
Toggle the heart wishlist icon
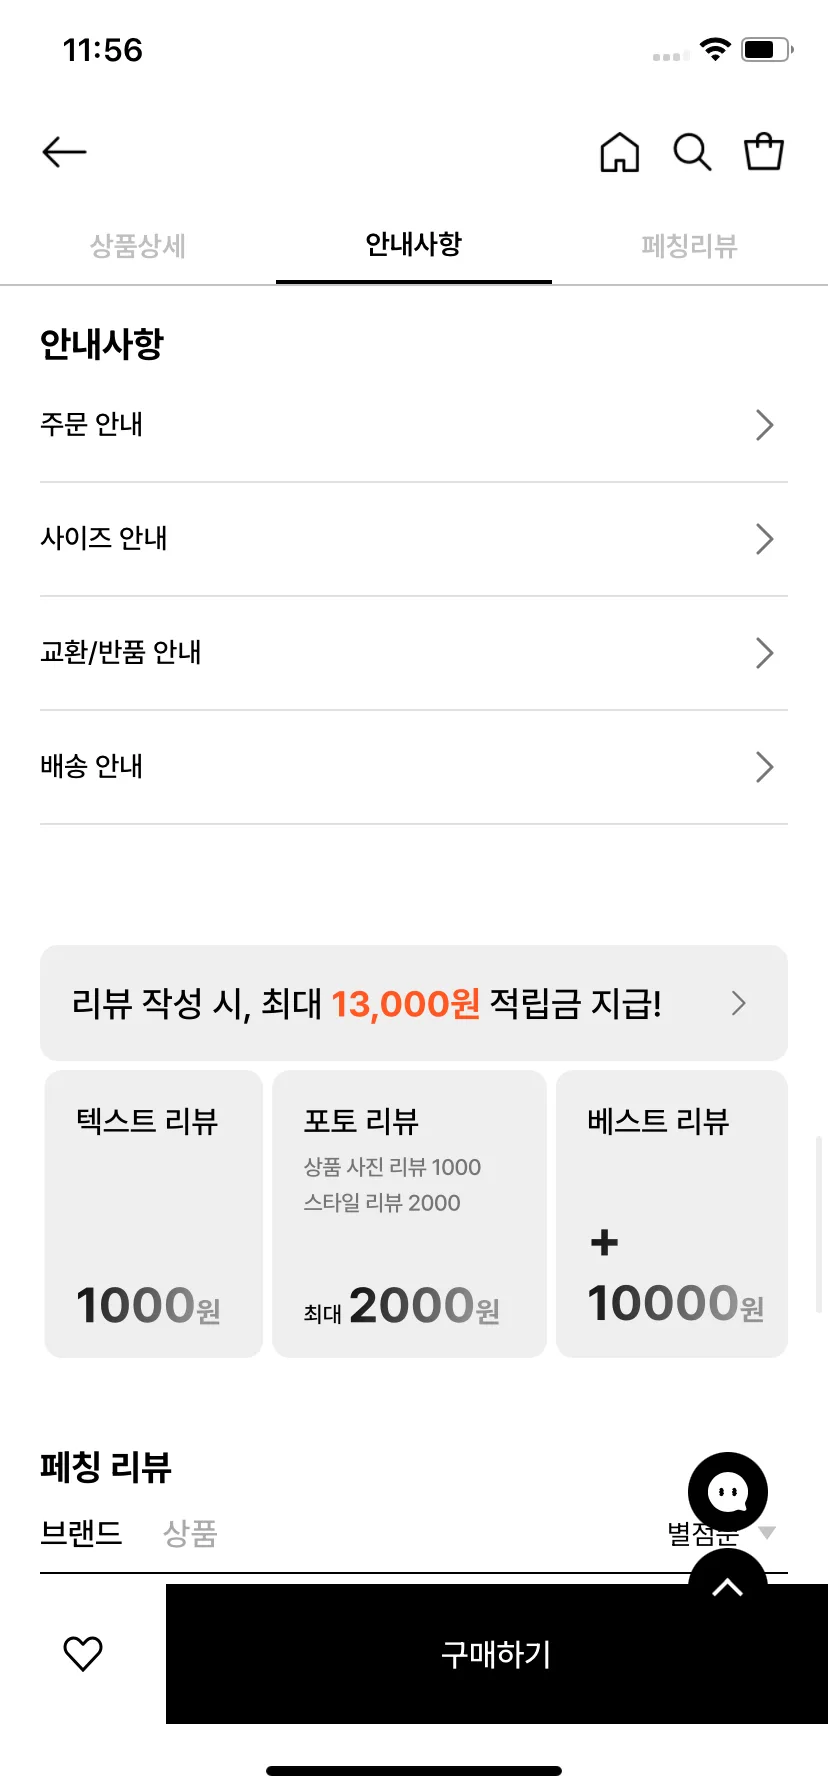click(x=83, y=1654)
